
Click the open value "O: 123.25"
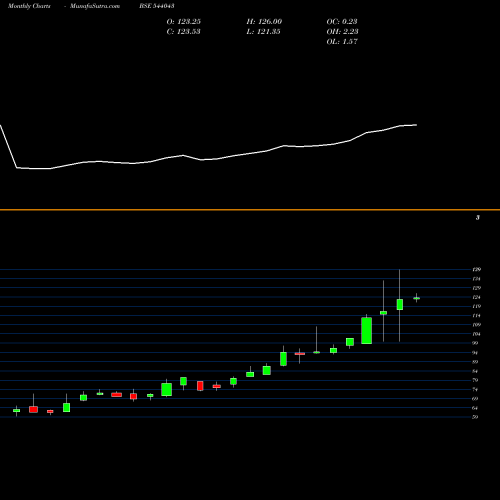coord(184,22)
